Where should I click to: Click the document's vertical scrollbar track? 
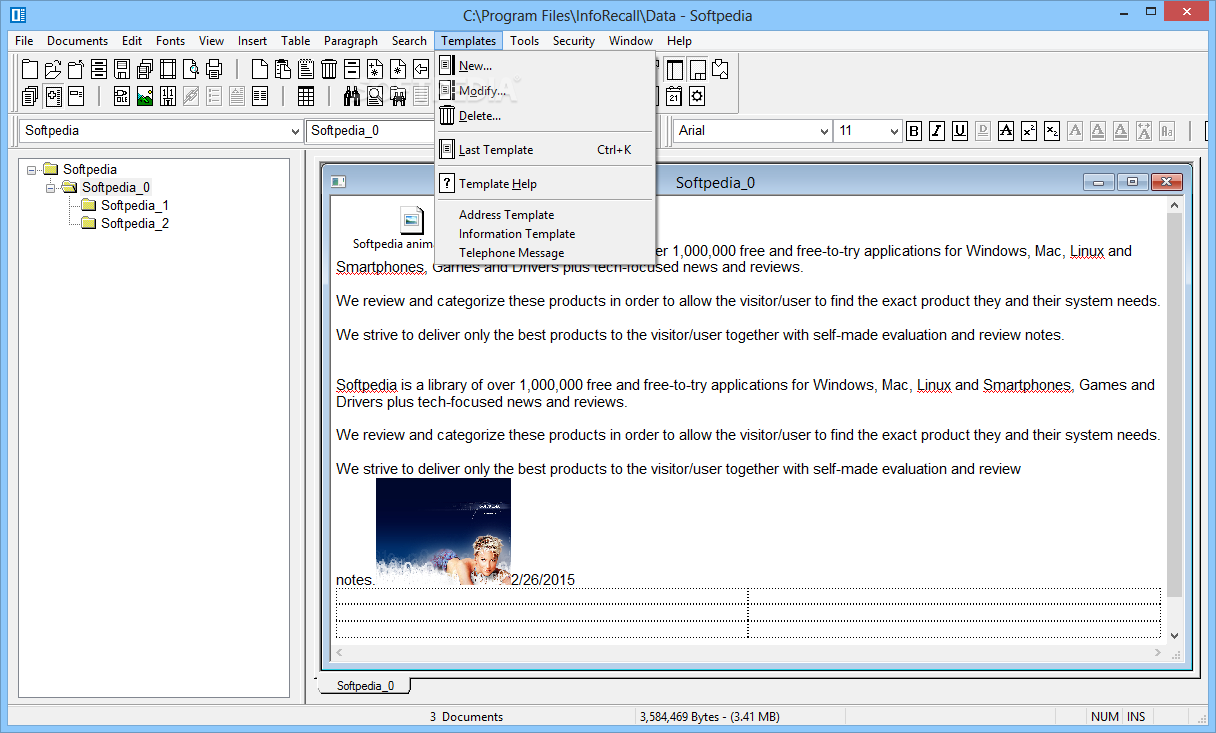(1174, 404)
